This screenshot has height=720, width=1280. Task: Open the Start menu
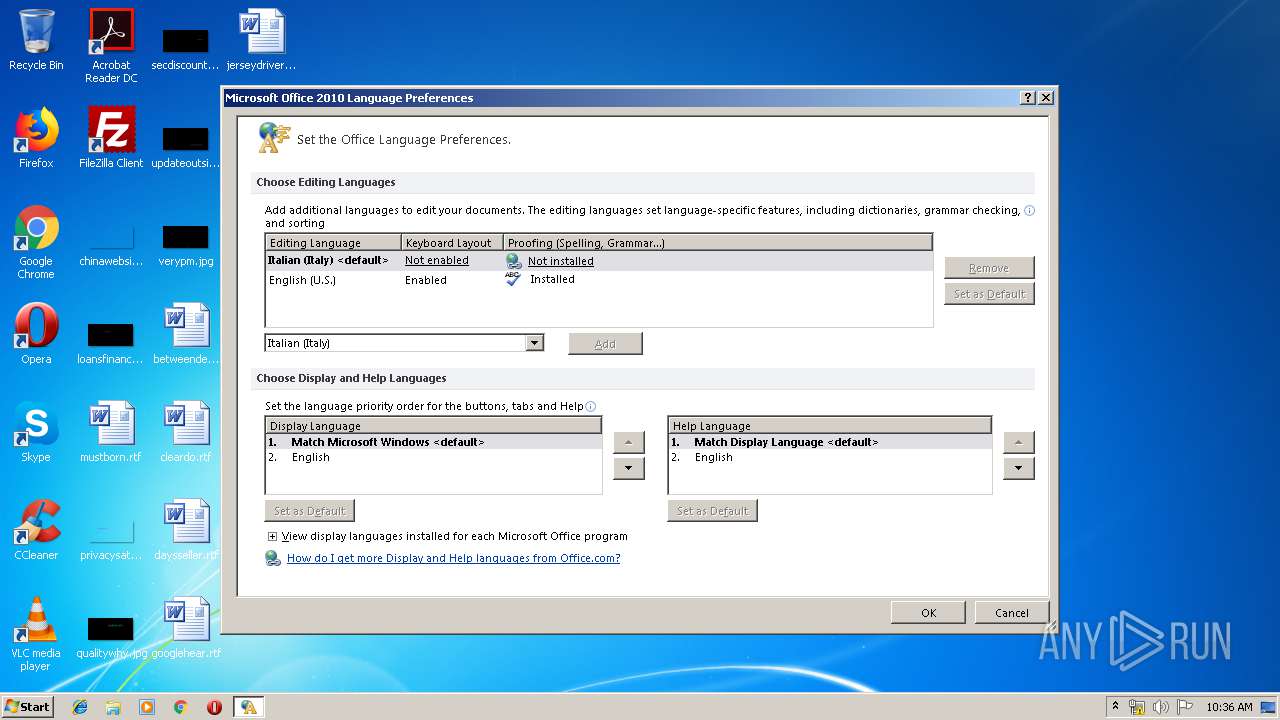click(28, 707)
